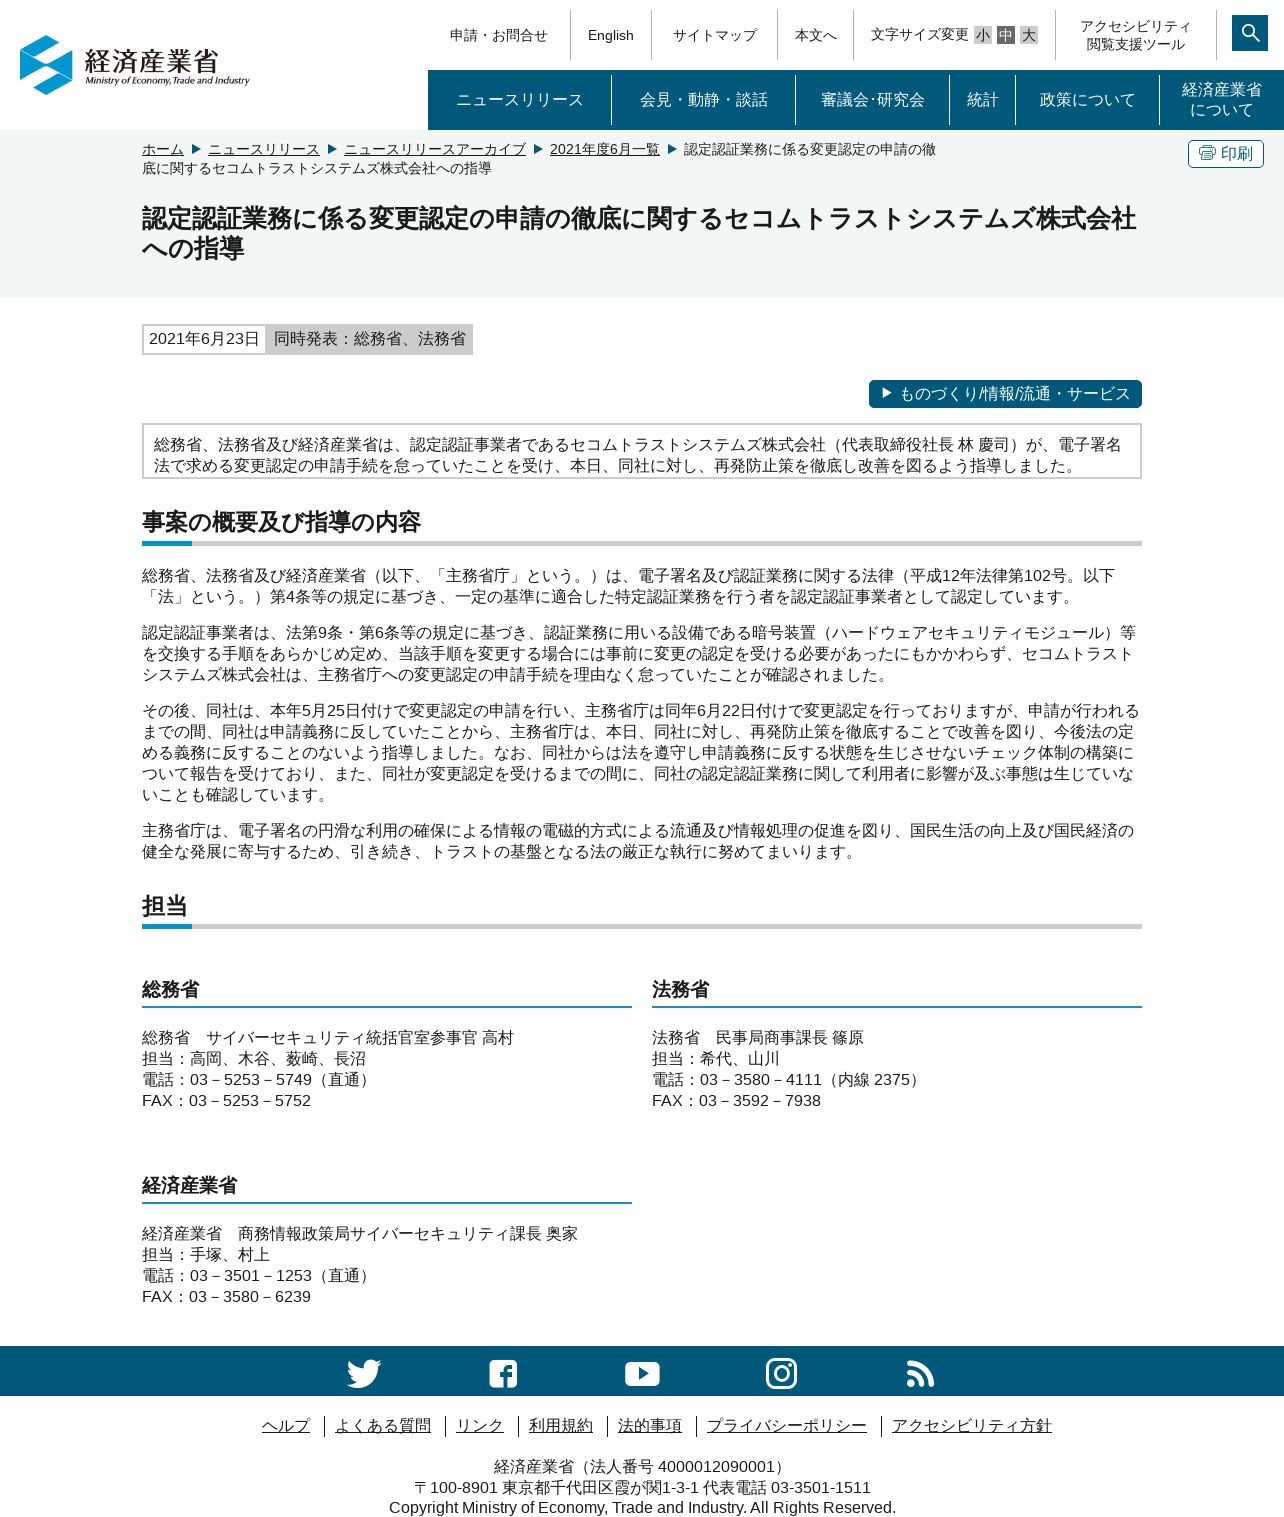The image size is (1284, 1517).
Task: Go to ホーム breadcrumb
Action: [163, 149]
